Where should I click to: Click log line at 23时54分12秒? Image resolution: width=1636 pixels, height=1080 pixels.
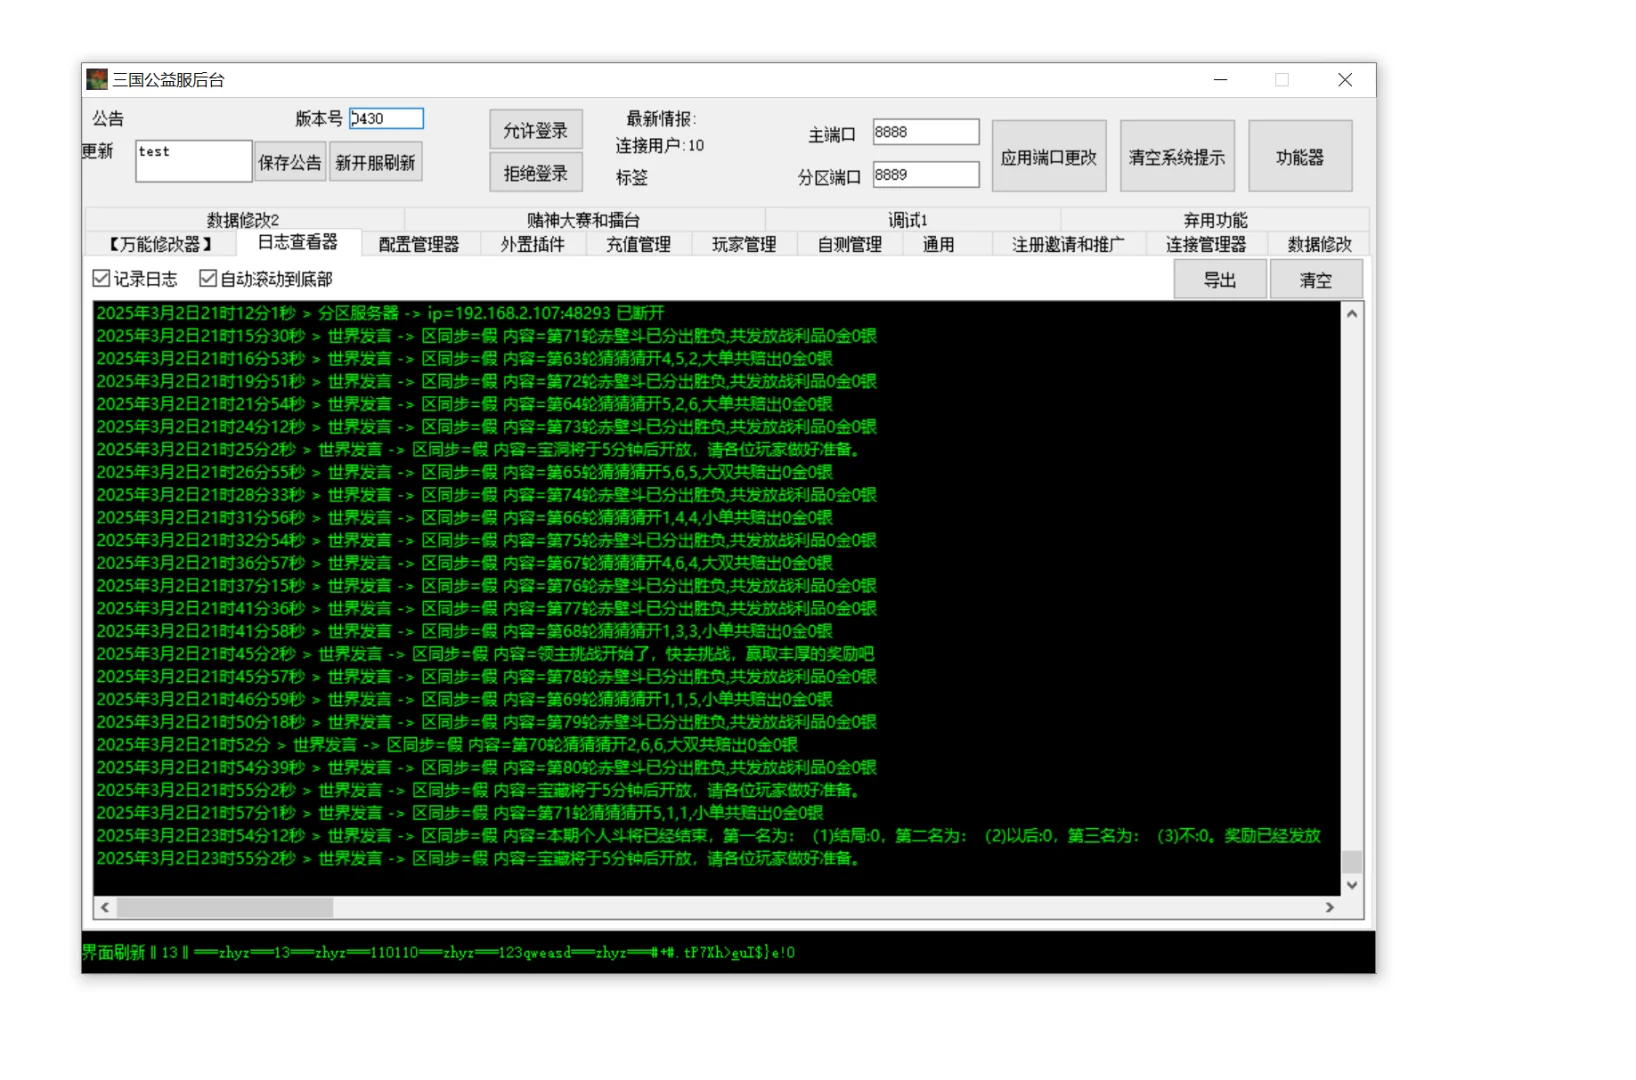click(x=708, y=835)
